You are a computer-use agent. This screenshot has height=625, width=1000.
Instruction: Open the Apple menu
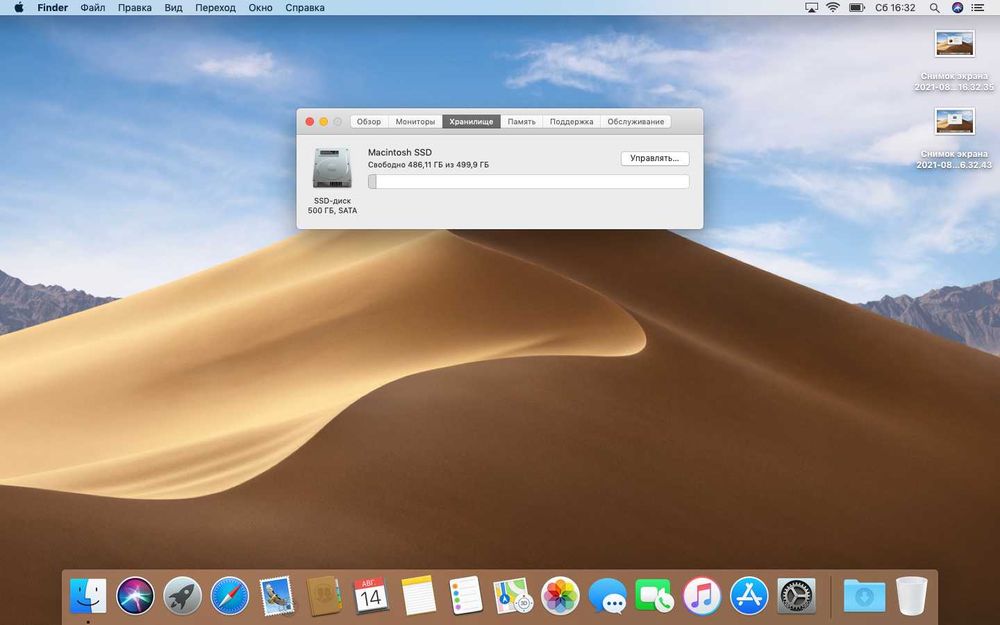(x=18, y=8)
